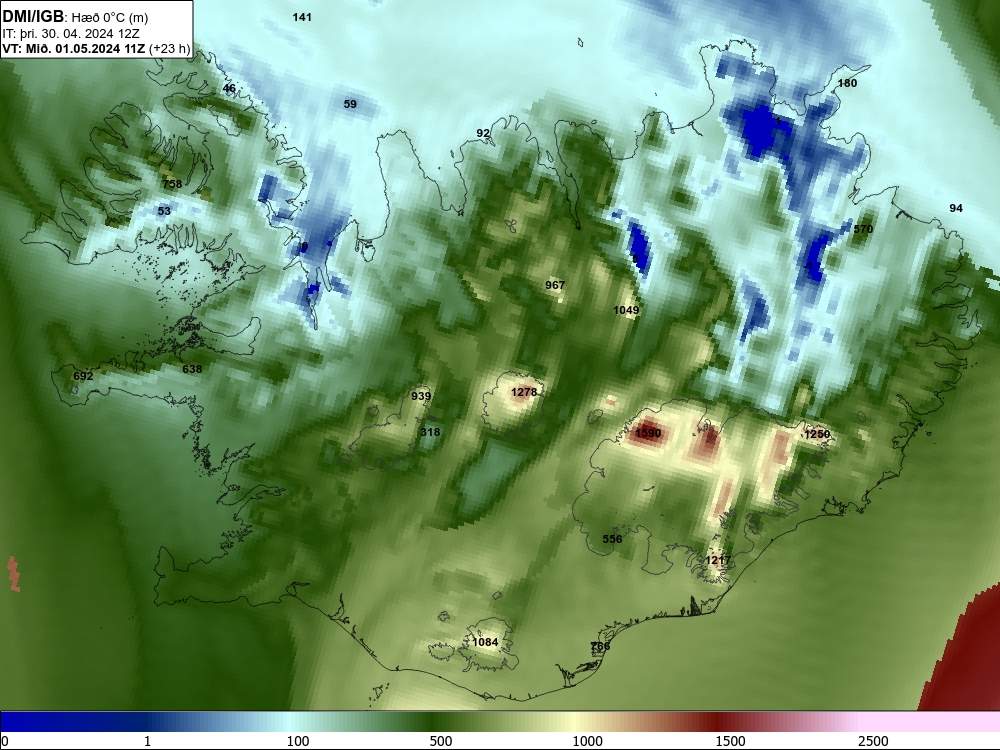Click the 94 value off the east coast

tap(956, 208)
